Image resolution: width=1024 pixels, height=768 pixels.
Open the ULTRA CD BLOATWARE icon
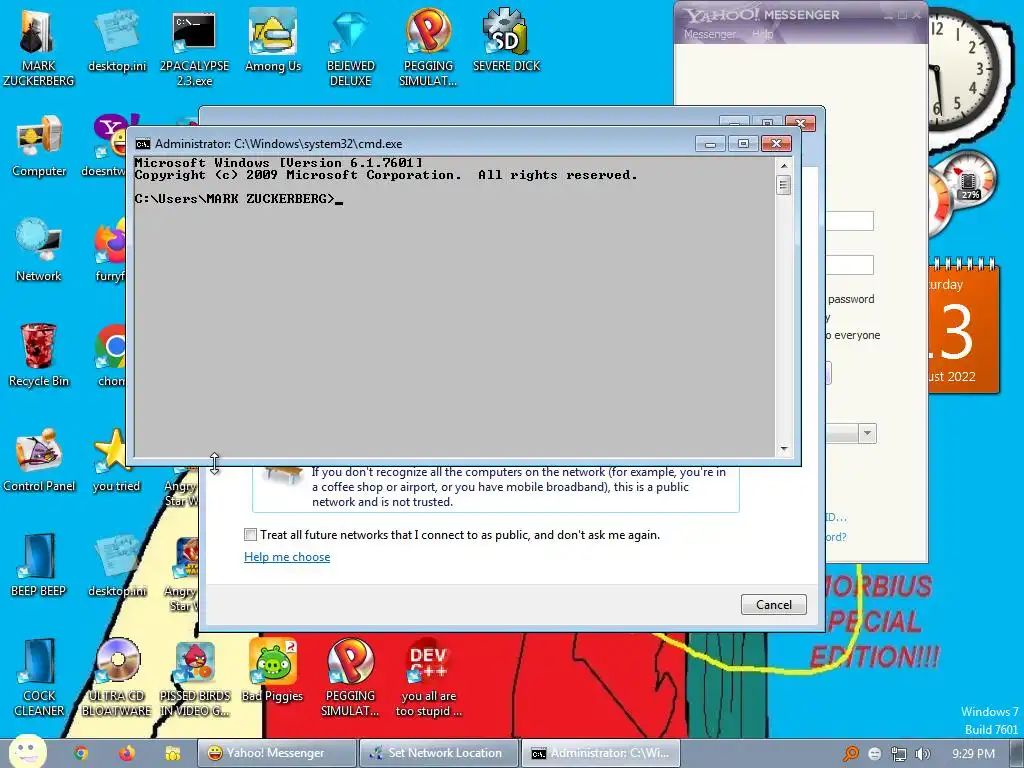point(117,677)
